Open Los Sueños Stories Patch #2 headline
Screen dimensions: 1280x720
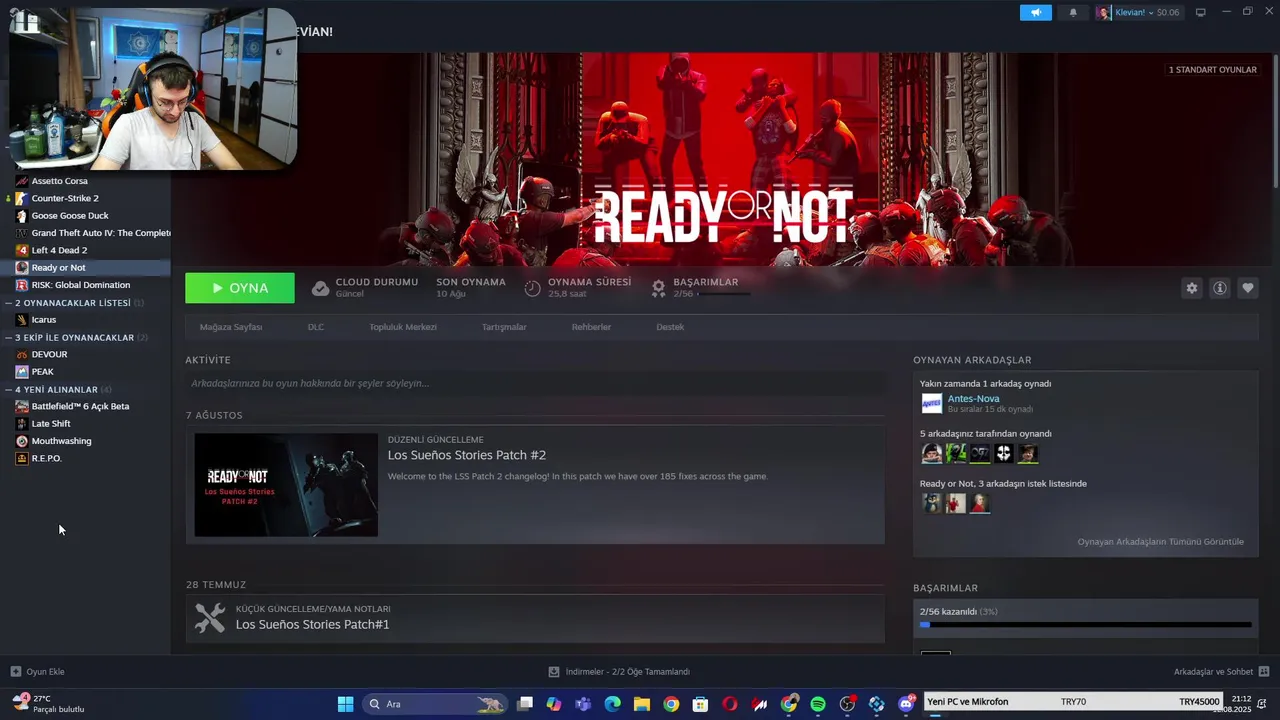tap(467, 455)
